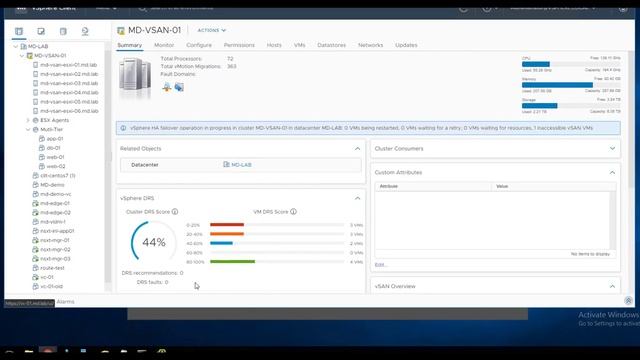Screen dimensions: 640x360
Task: Click Edit link under Custom Attributes
Action: [x=380, y=265]
